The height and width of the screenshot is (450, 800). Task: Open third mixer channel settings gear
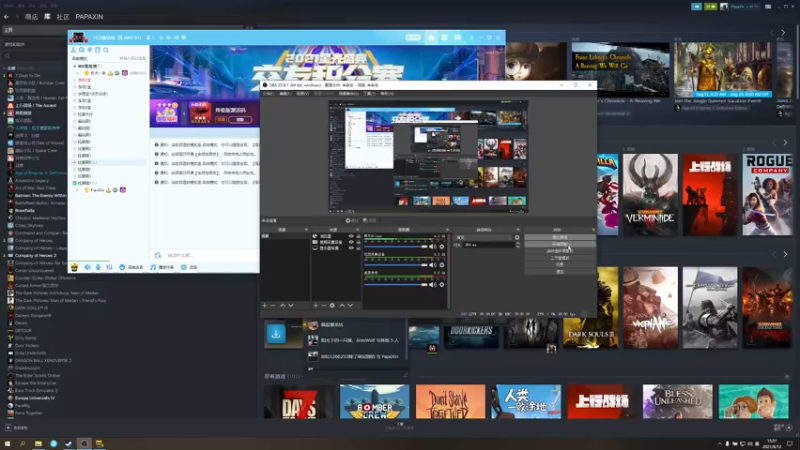pyautogui.click(x=442, y=285)
